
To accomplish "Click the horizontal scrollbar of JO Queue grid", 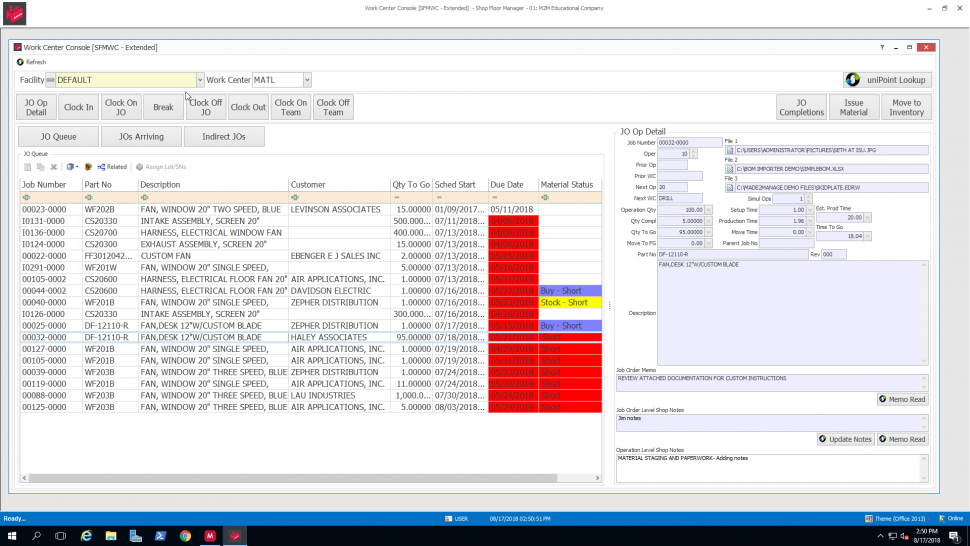I will click(293, 478).
